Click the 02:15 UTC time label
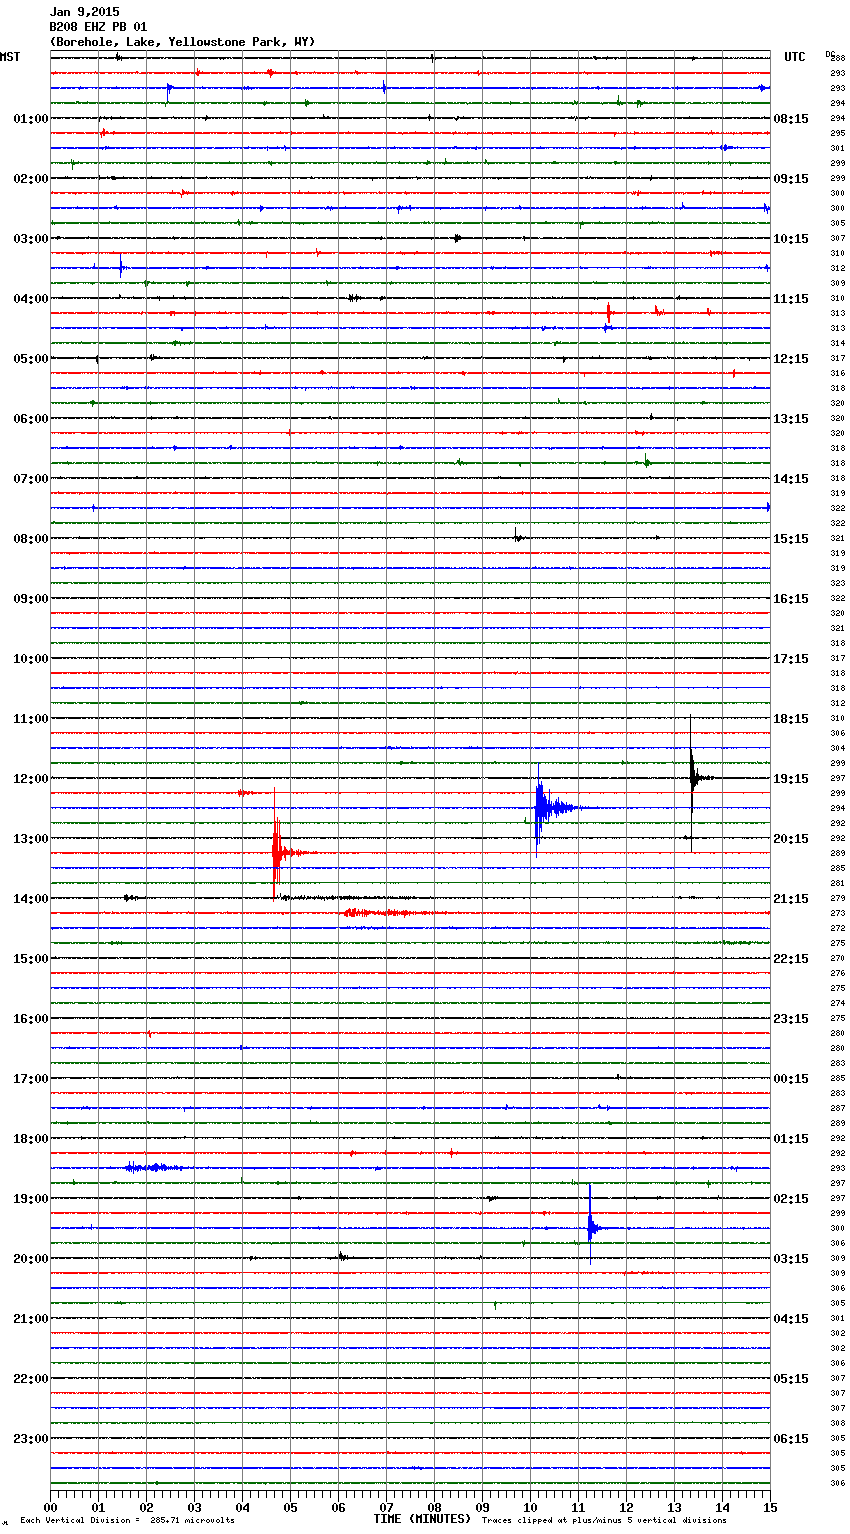850x1534 pixels. click(791, 1199)
